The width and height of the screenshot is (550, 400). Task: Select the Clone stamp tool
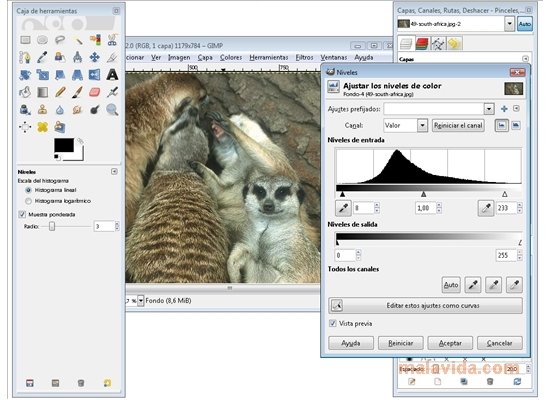click(x=42, y=110)
